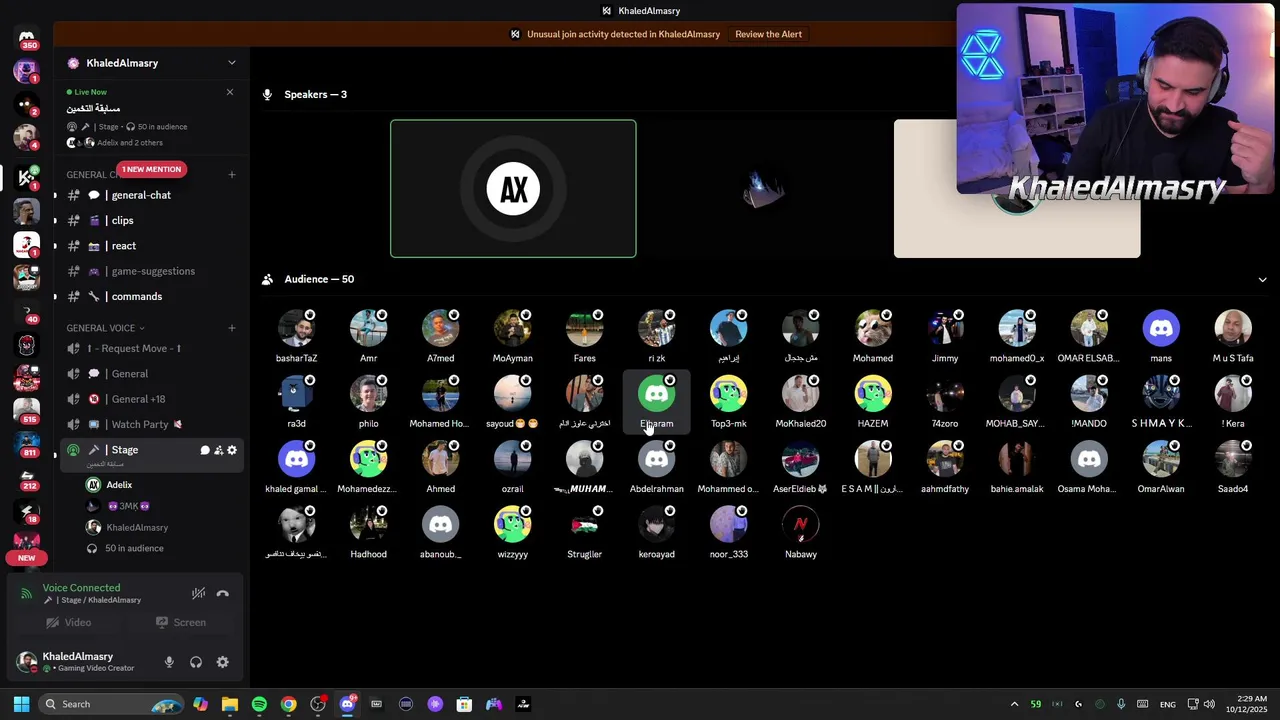Viewport: 1280px width, 720px height.
Task: Open the commands channel
Action: click(150, 297)
